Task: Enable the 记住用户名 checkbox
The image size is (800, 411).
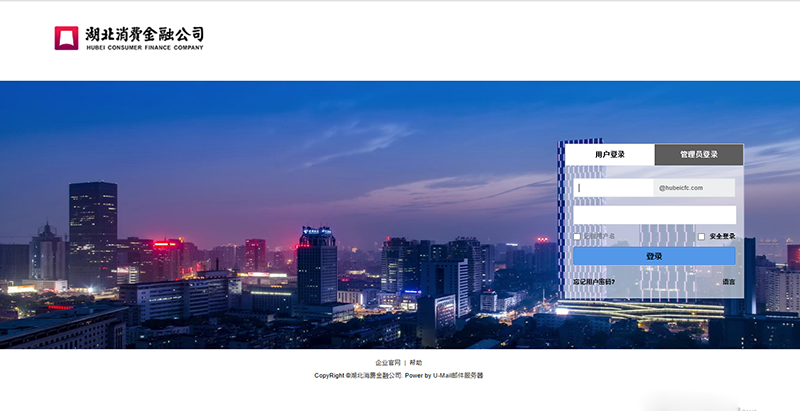Action: click(x=577, y=237)
